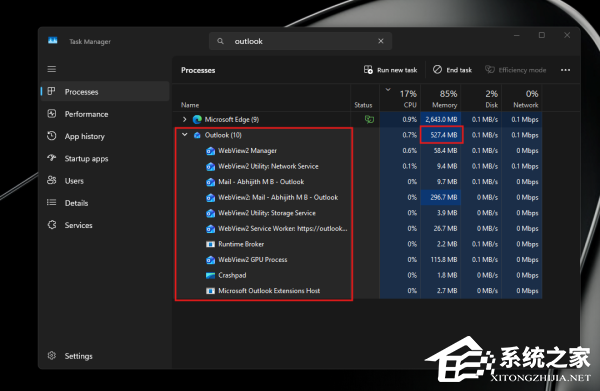Click the green efficiency leaf status icon
Viewport: 600px width, 391px height.
pos(369,119)
